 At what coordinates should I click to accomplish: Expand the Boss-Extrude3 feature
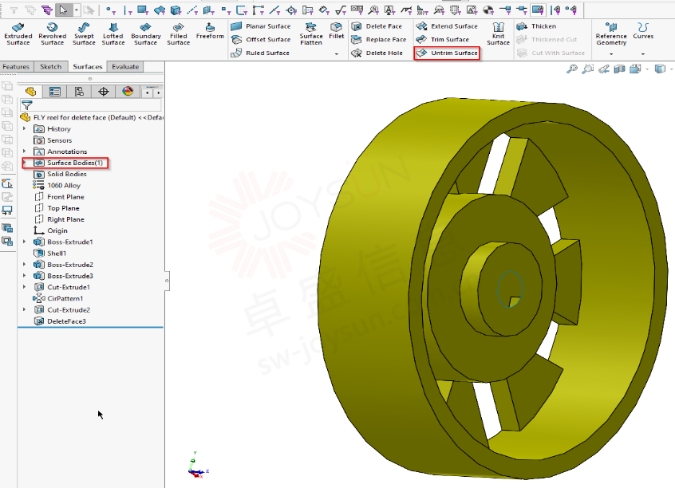(x=25, y=275)
